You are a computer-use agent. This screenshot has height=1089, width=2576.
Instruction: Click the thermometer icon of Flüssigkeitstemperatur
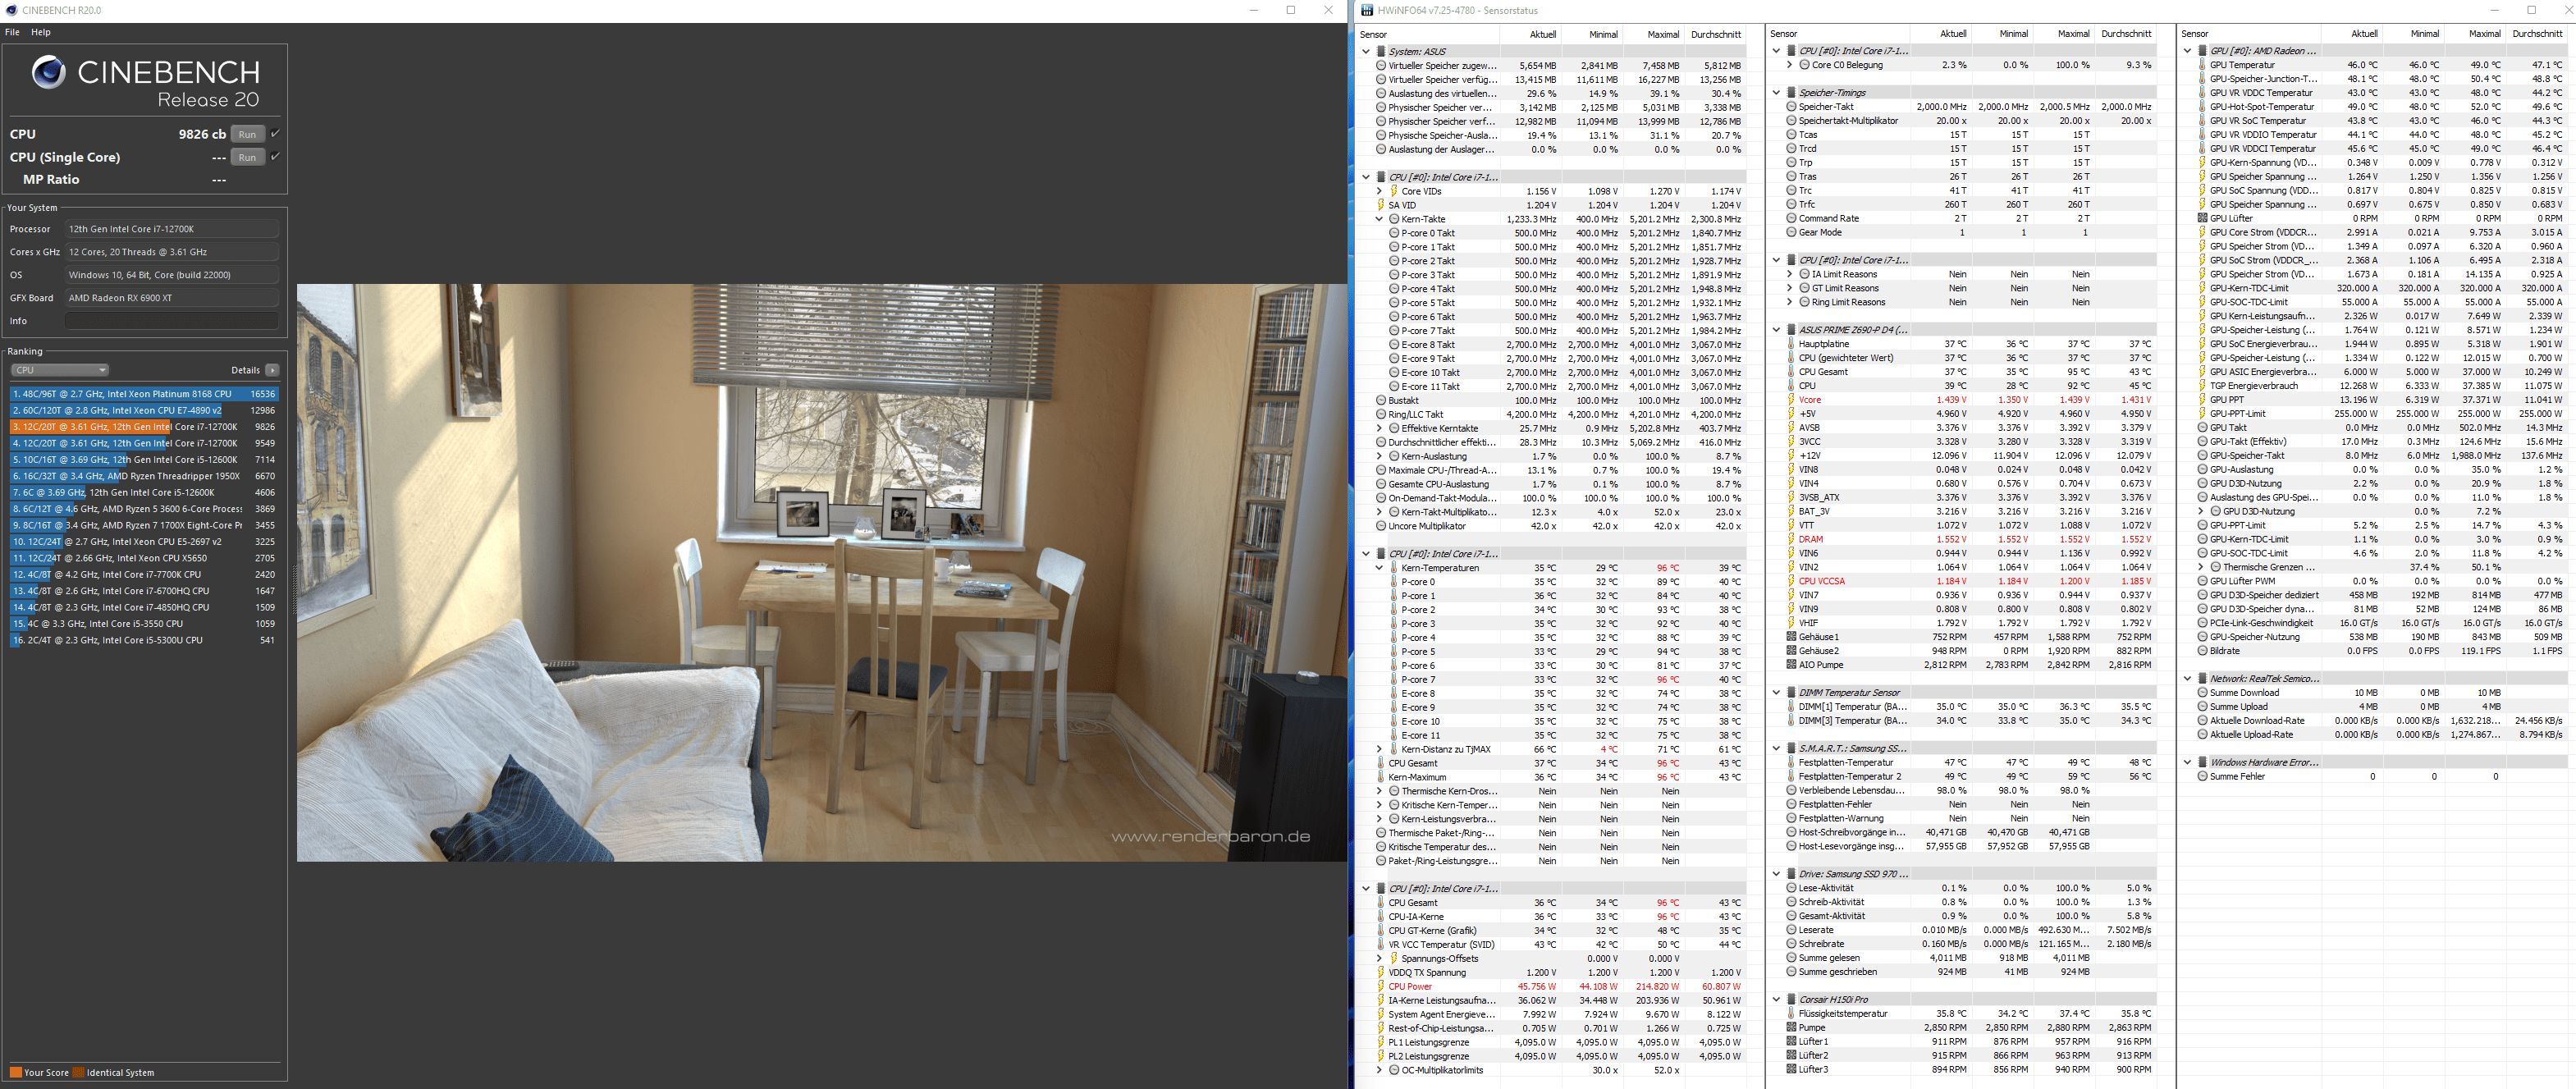(x=1791, y=1014)
